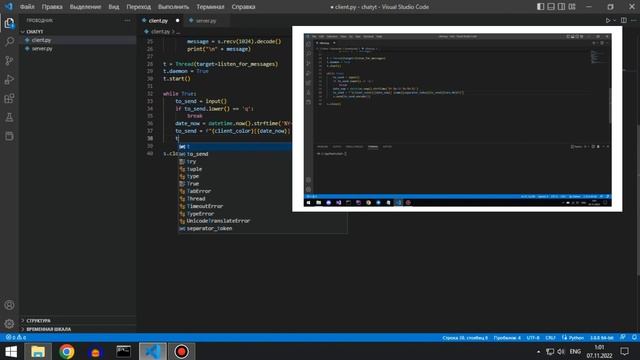Open the Переход menu
The height and width of the screenshot is (360, 640).
[138, 7]
